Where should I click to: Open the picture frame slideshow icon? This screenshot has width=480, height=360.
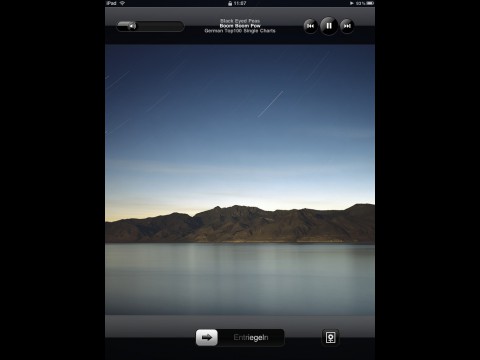330,338
